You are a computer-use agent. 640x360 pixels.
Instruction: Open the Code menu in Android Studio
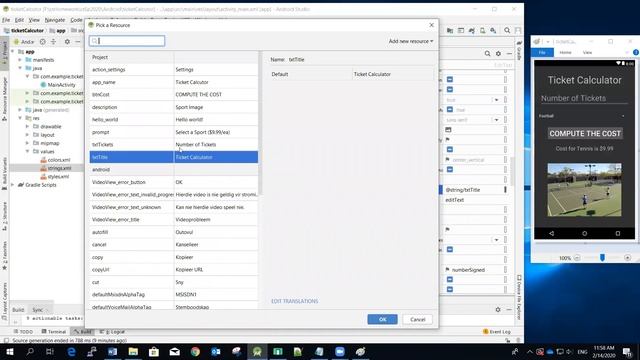(76, 20)
